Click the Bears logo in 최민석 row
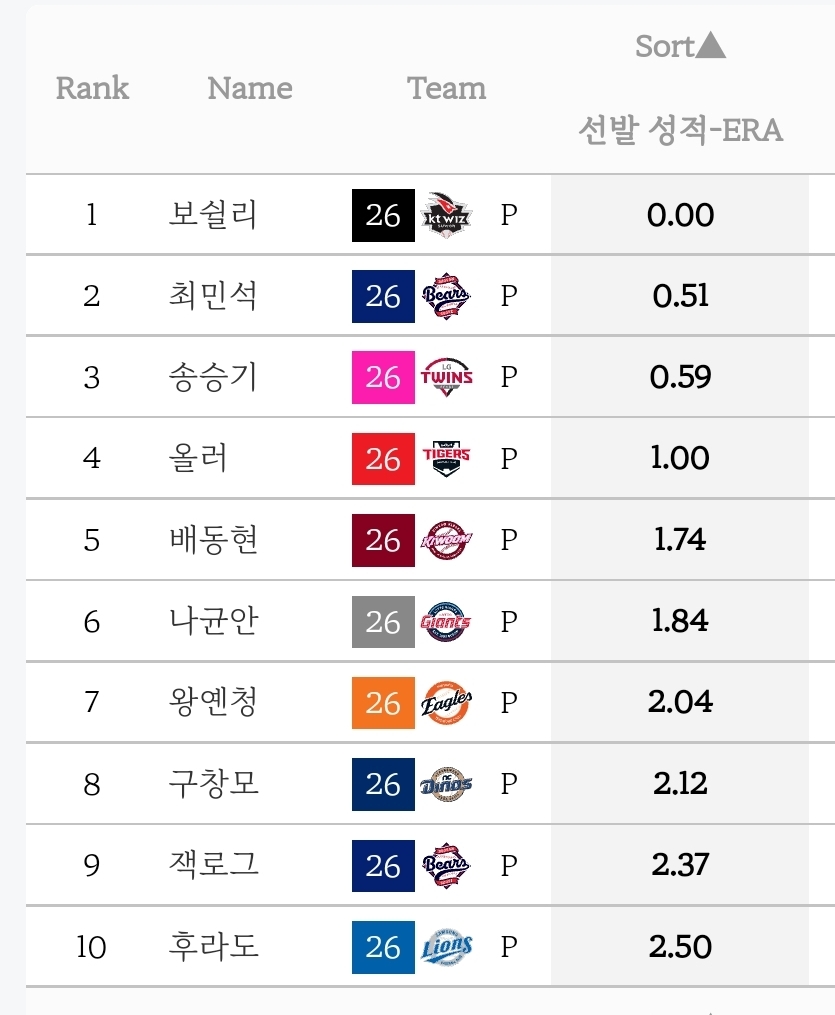Screen dimensions: 835x1015 pos(447,296)
